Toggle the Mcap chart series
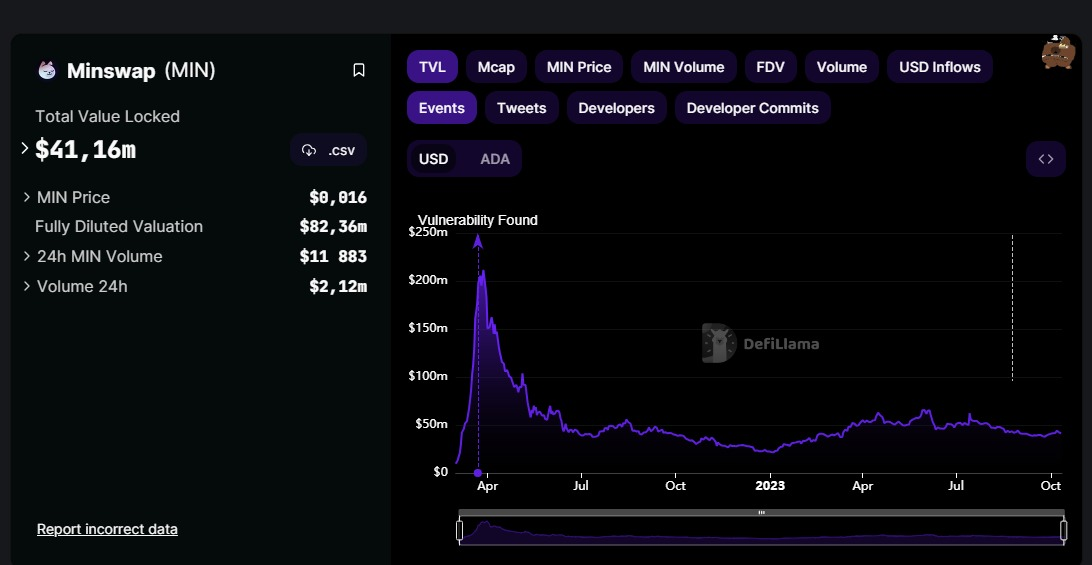 click(x=496, y=67)
